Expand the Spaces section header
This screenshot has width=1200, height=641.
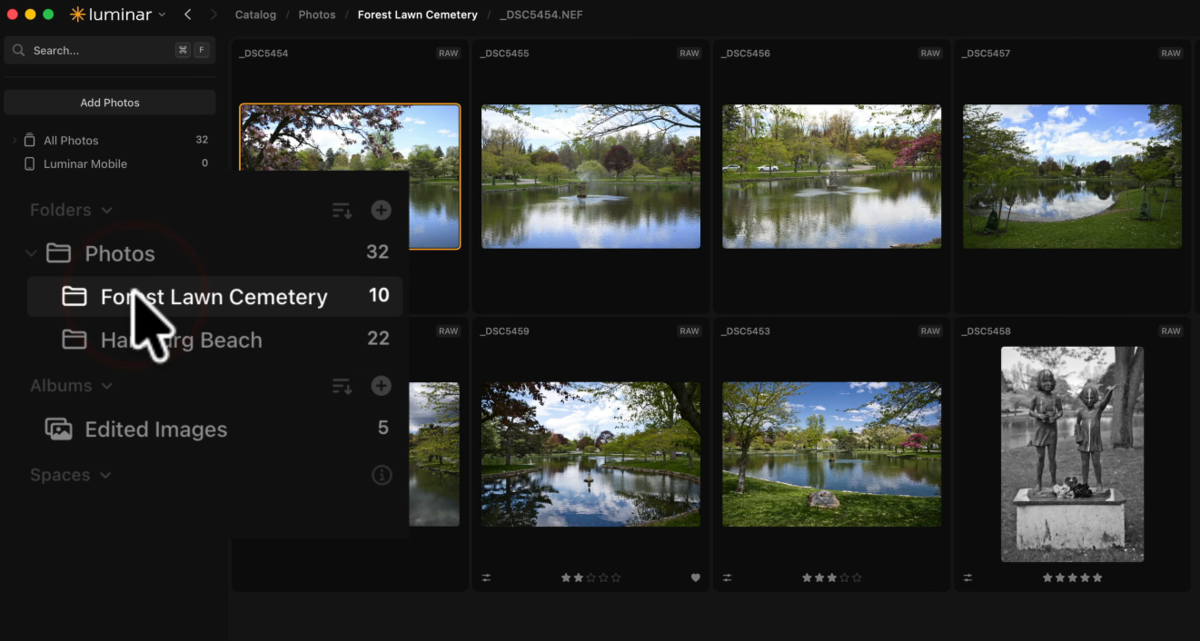71,475
